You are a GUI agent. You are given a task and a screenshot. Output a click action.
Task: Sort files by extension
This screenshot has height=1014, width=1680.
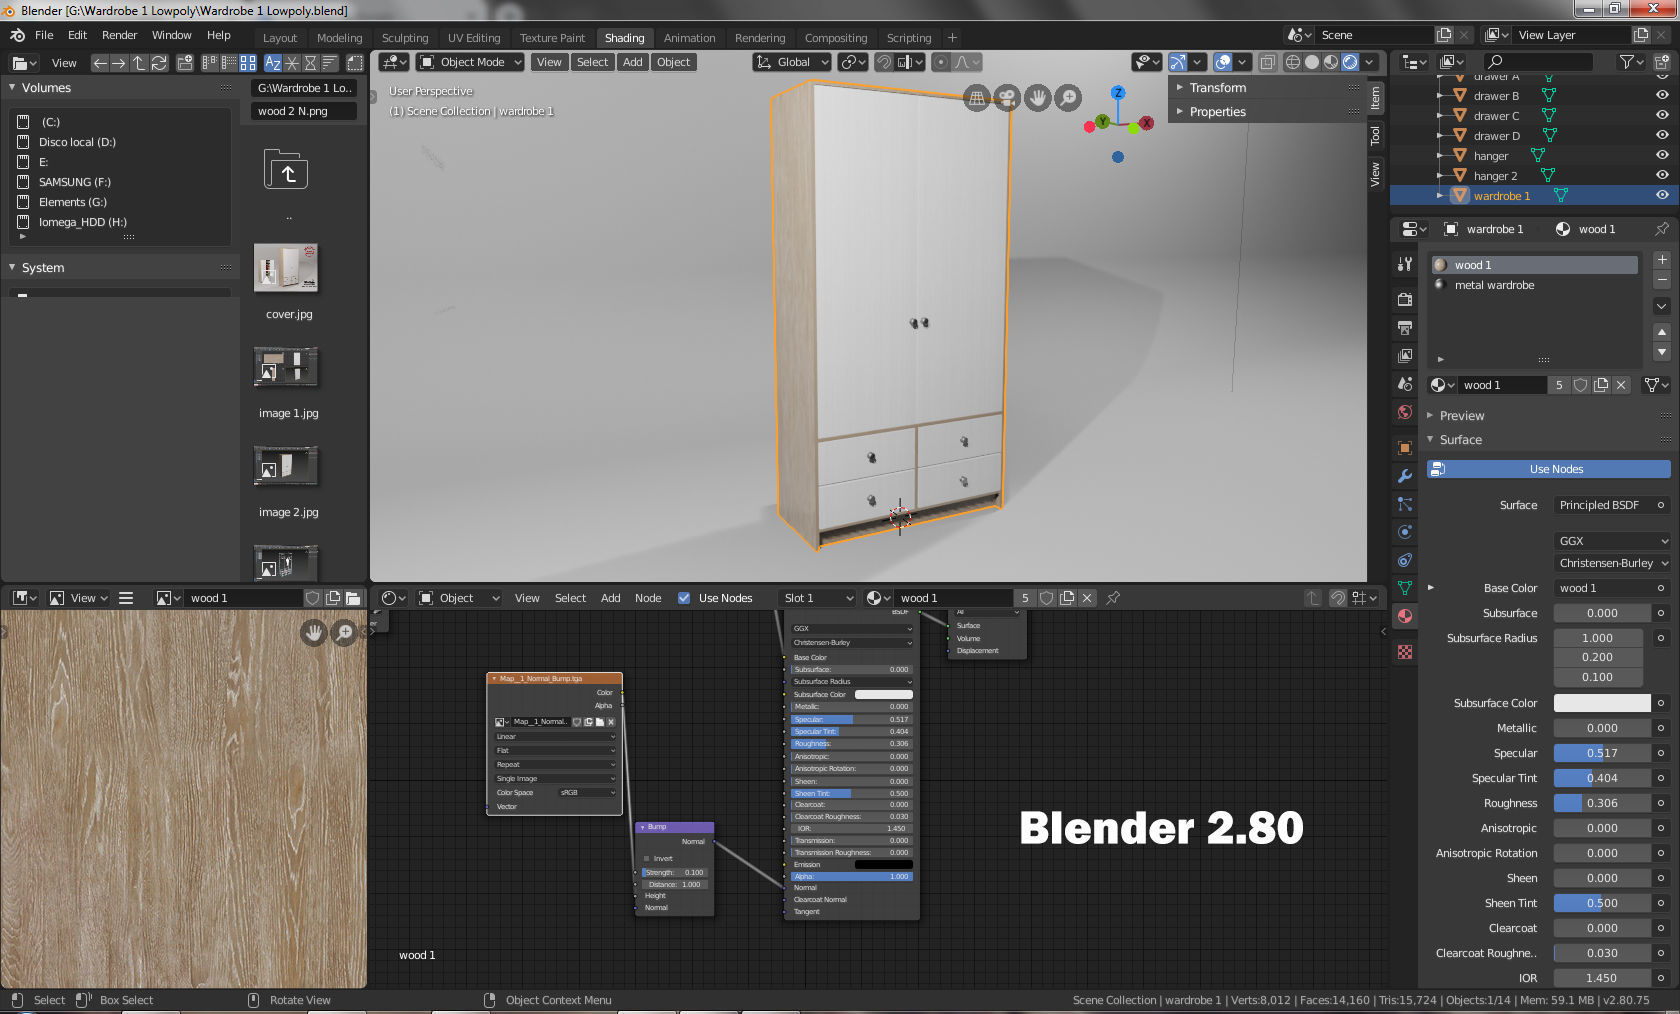(292, 63)
